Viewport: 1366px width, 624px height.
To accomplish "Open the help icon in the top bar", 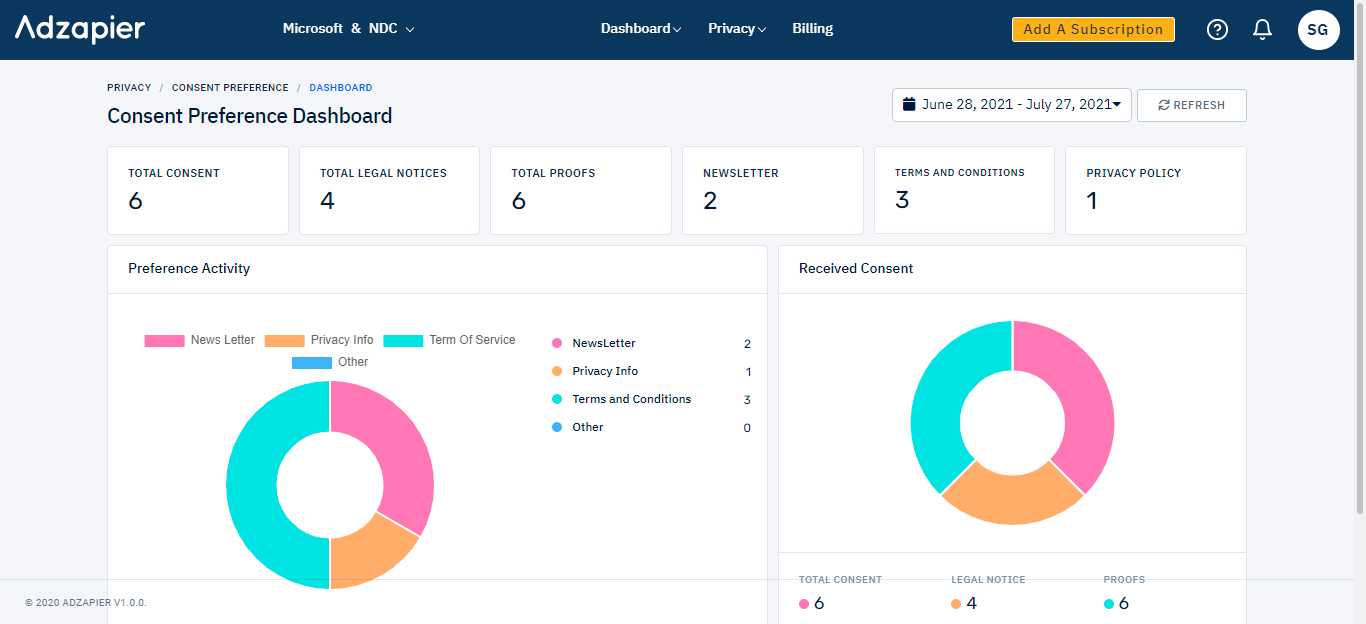I will click(x=1217, y=29).
